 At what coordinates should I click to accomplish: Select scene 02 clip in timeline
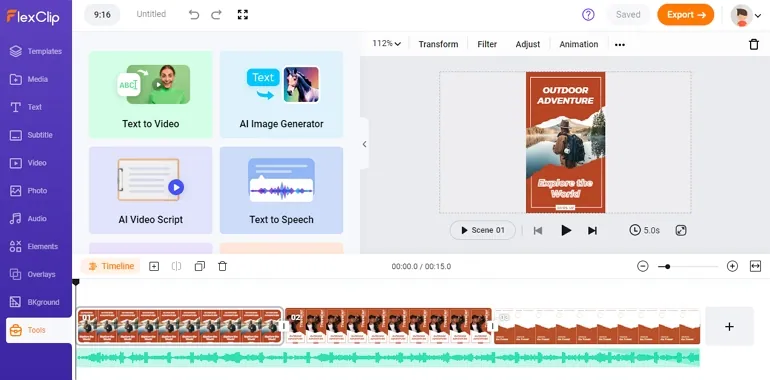pyautogui.click(x=388, y=326)
